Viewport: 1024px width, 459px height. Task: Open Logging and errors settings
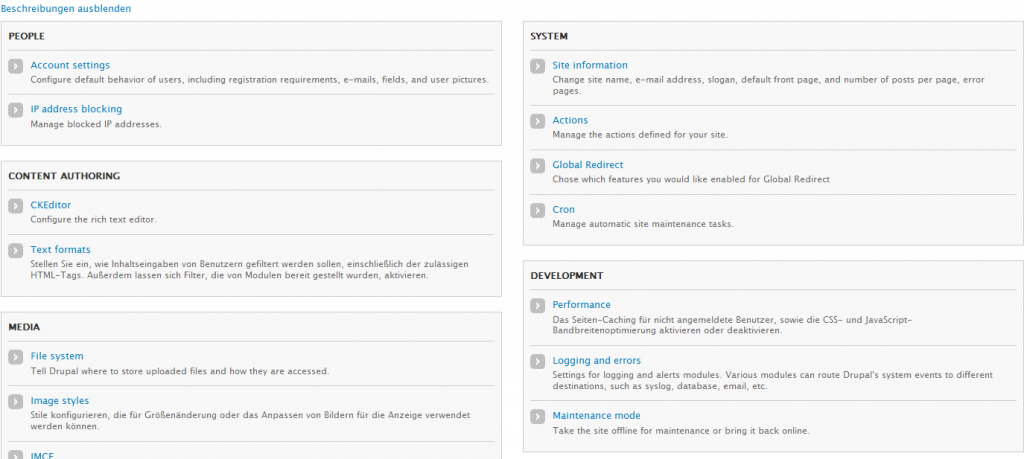point(597,360)
